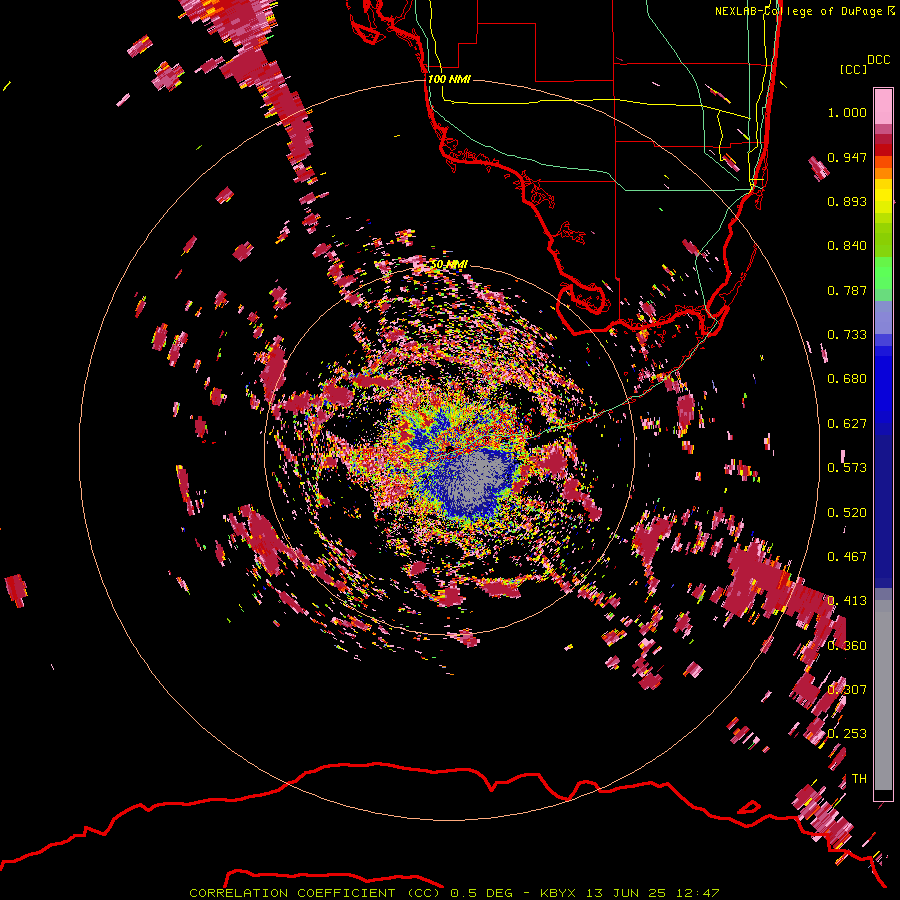Click the 0.520 scale value
This screenshot has height=900, width=900.
[x=847, y=513]
